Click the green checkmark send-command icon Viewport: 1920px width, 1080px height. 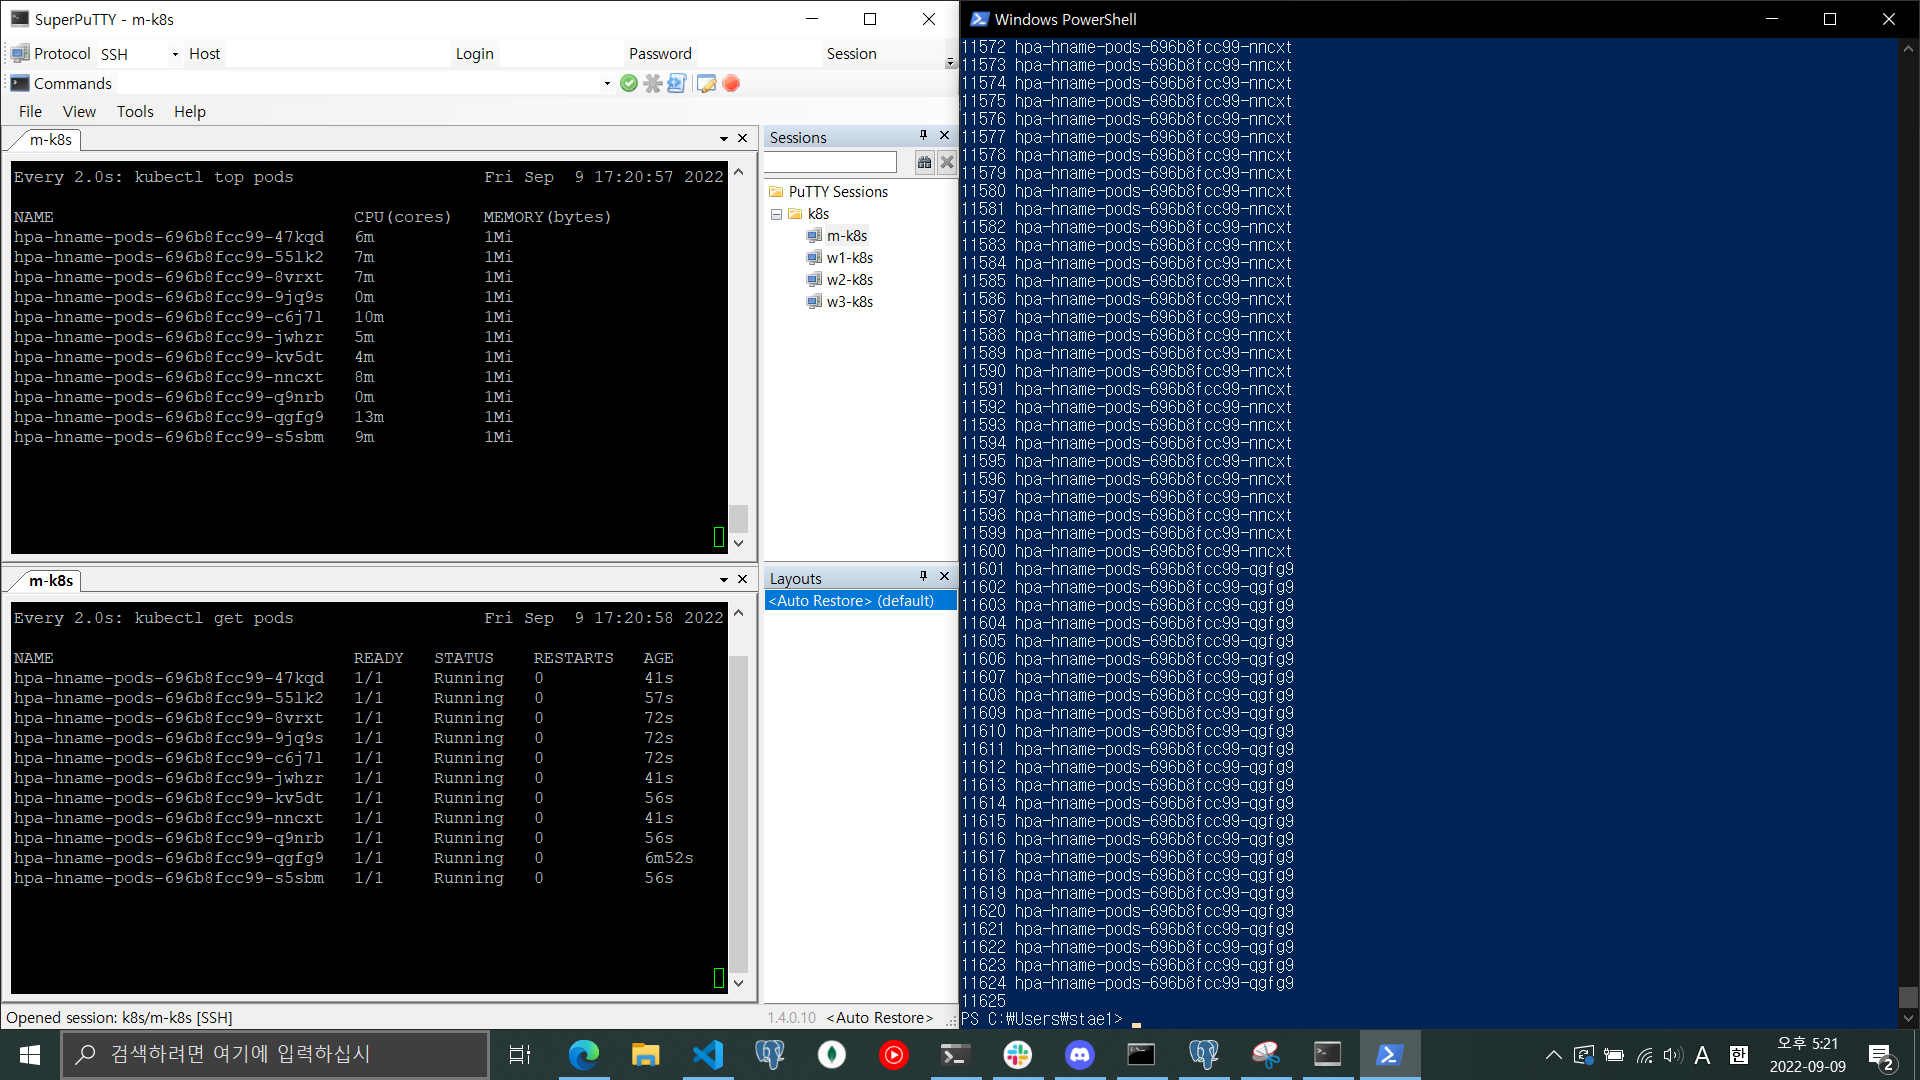(628, 84)
